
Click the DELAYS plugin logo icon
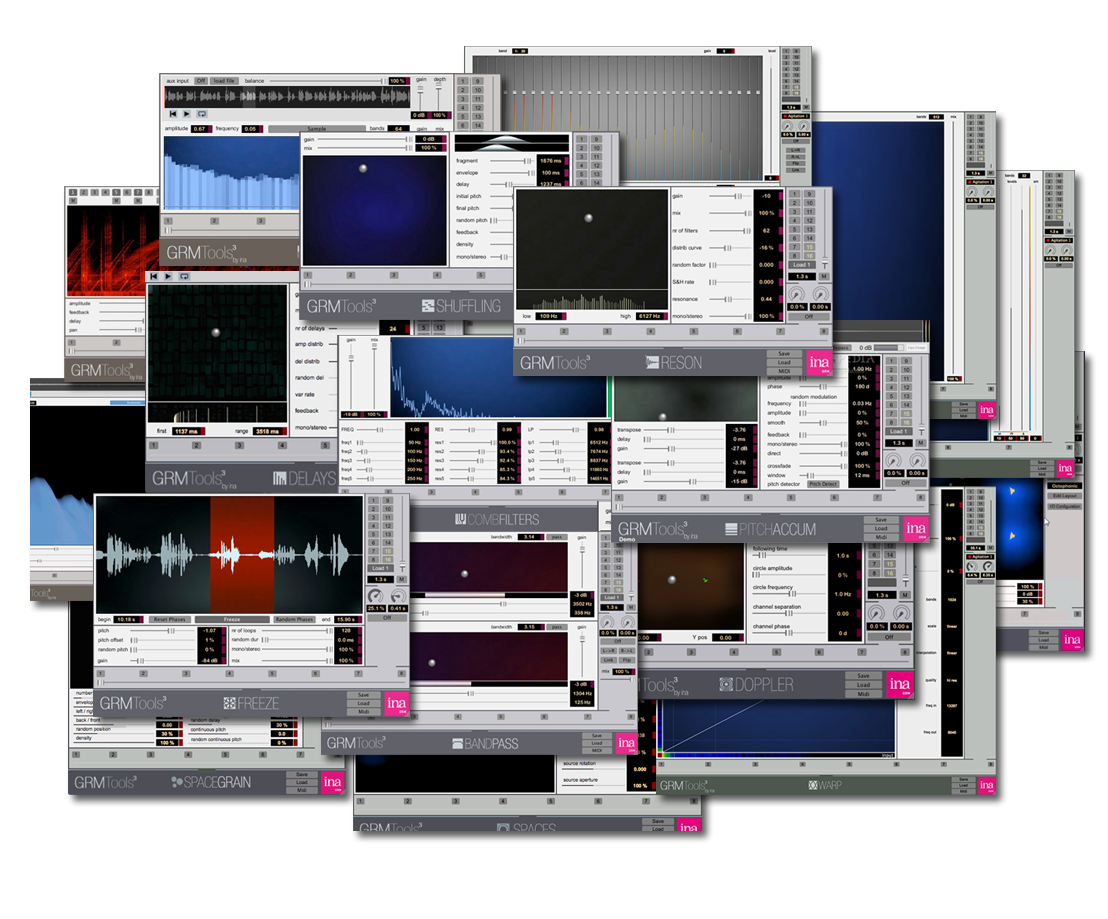pos(280,478)
